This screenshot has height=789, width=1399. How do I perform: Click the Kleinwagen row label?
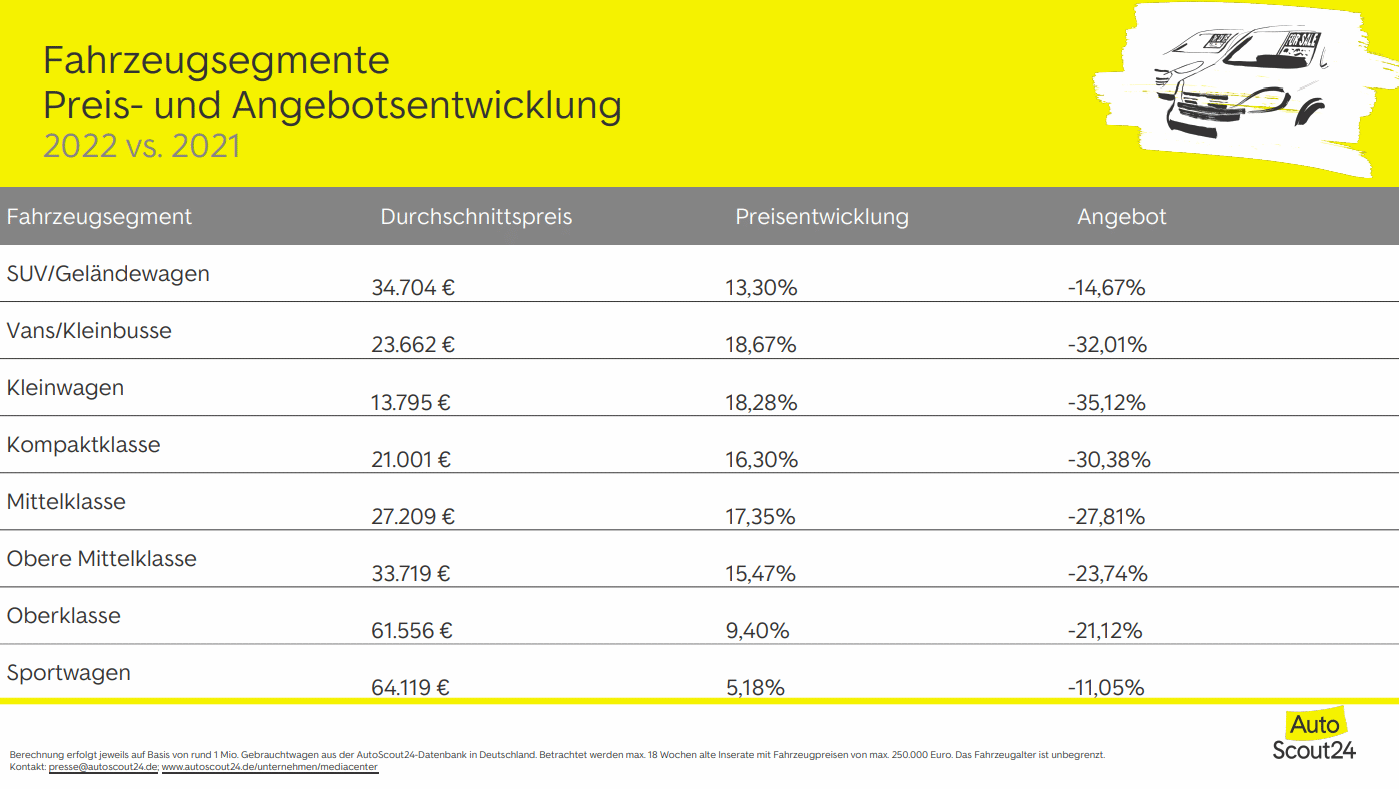65,388
